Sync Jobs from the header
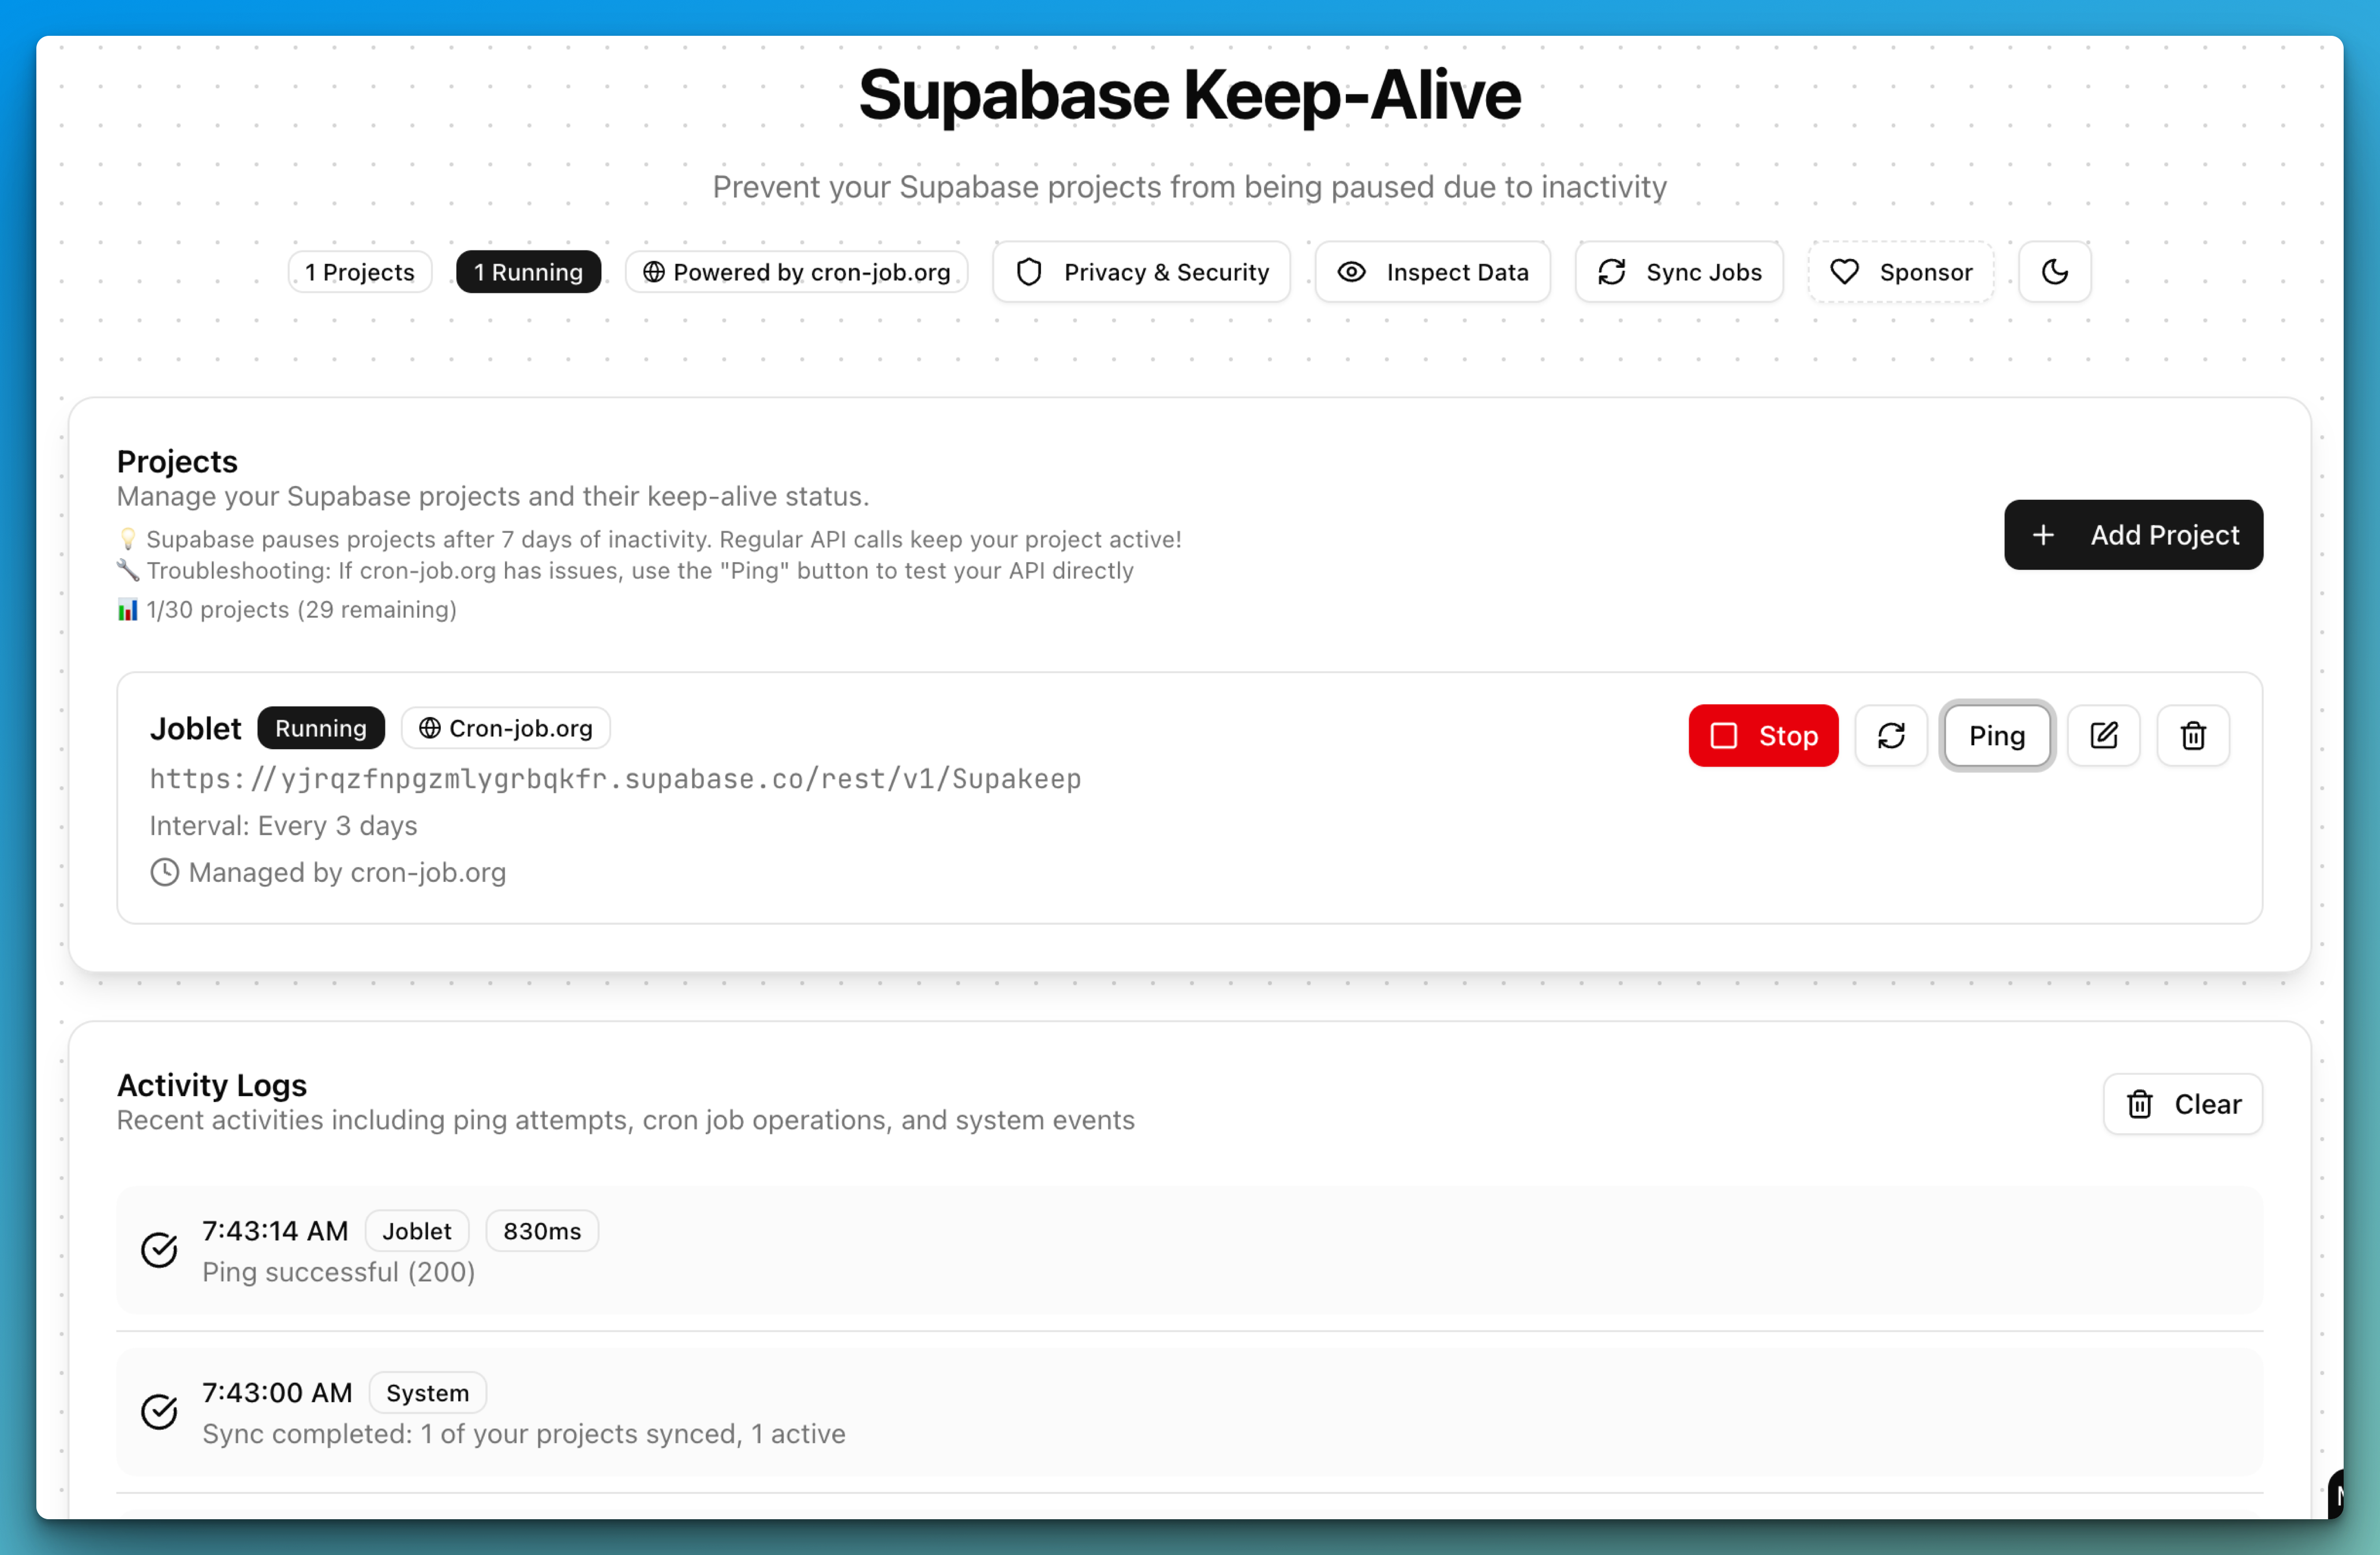2380x1555 pixels. tap(1679, 272)
